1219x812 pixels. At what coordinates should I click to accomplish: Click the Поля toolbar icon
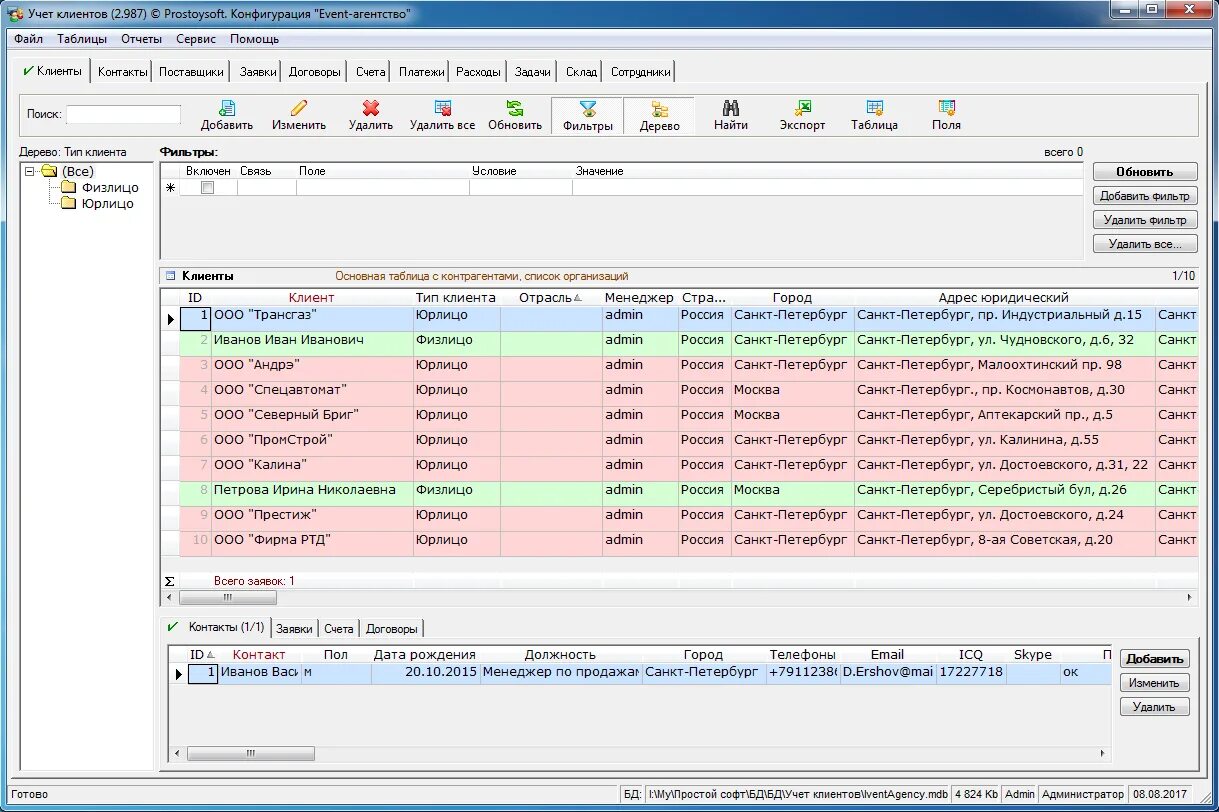click(x=946, y=108)
